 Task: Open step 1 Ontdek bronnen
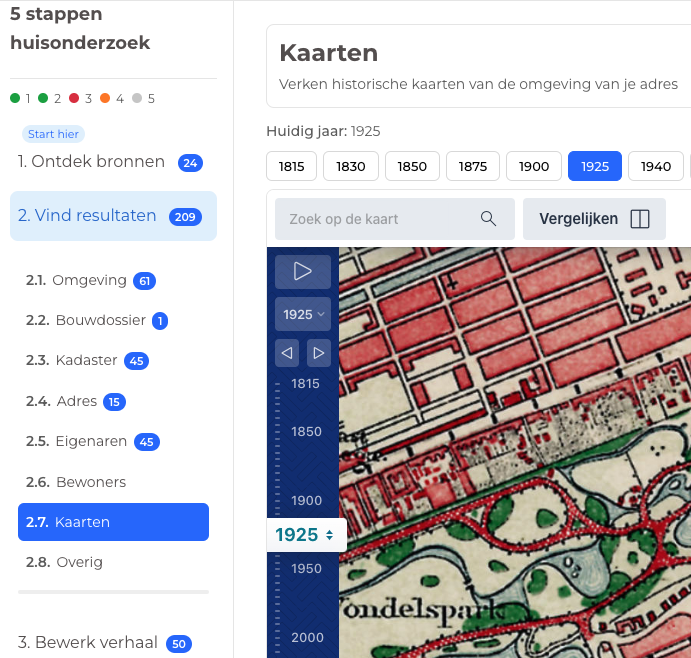pos(91,162)
